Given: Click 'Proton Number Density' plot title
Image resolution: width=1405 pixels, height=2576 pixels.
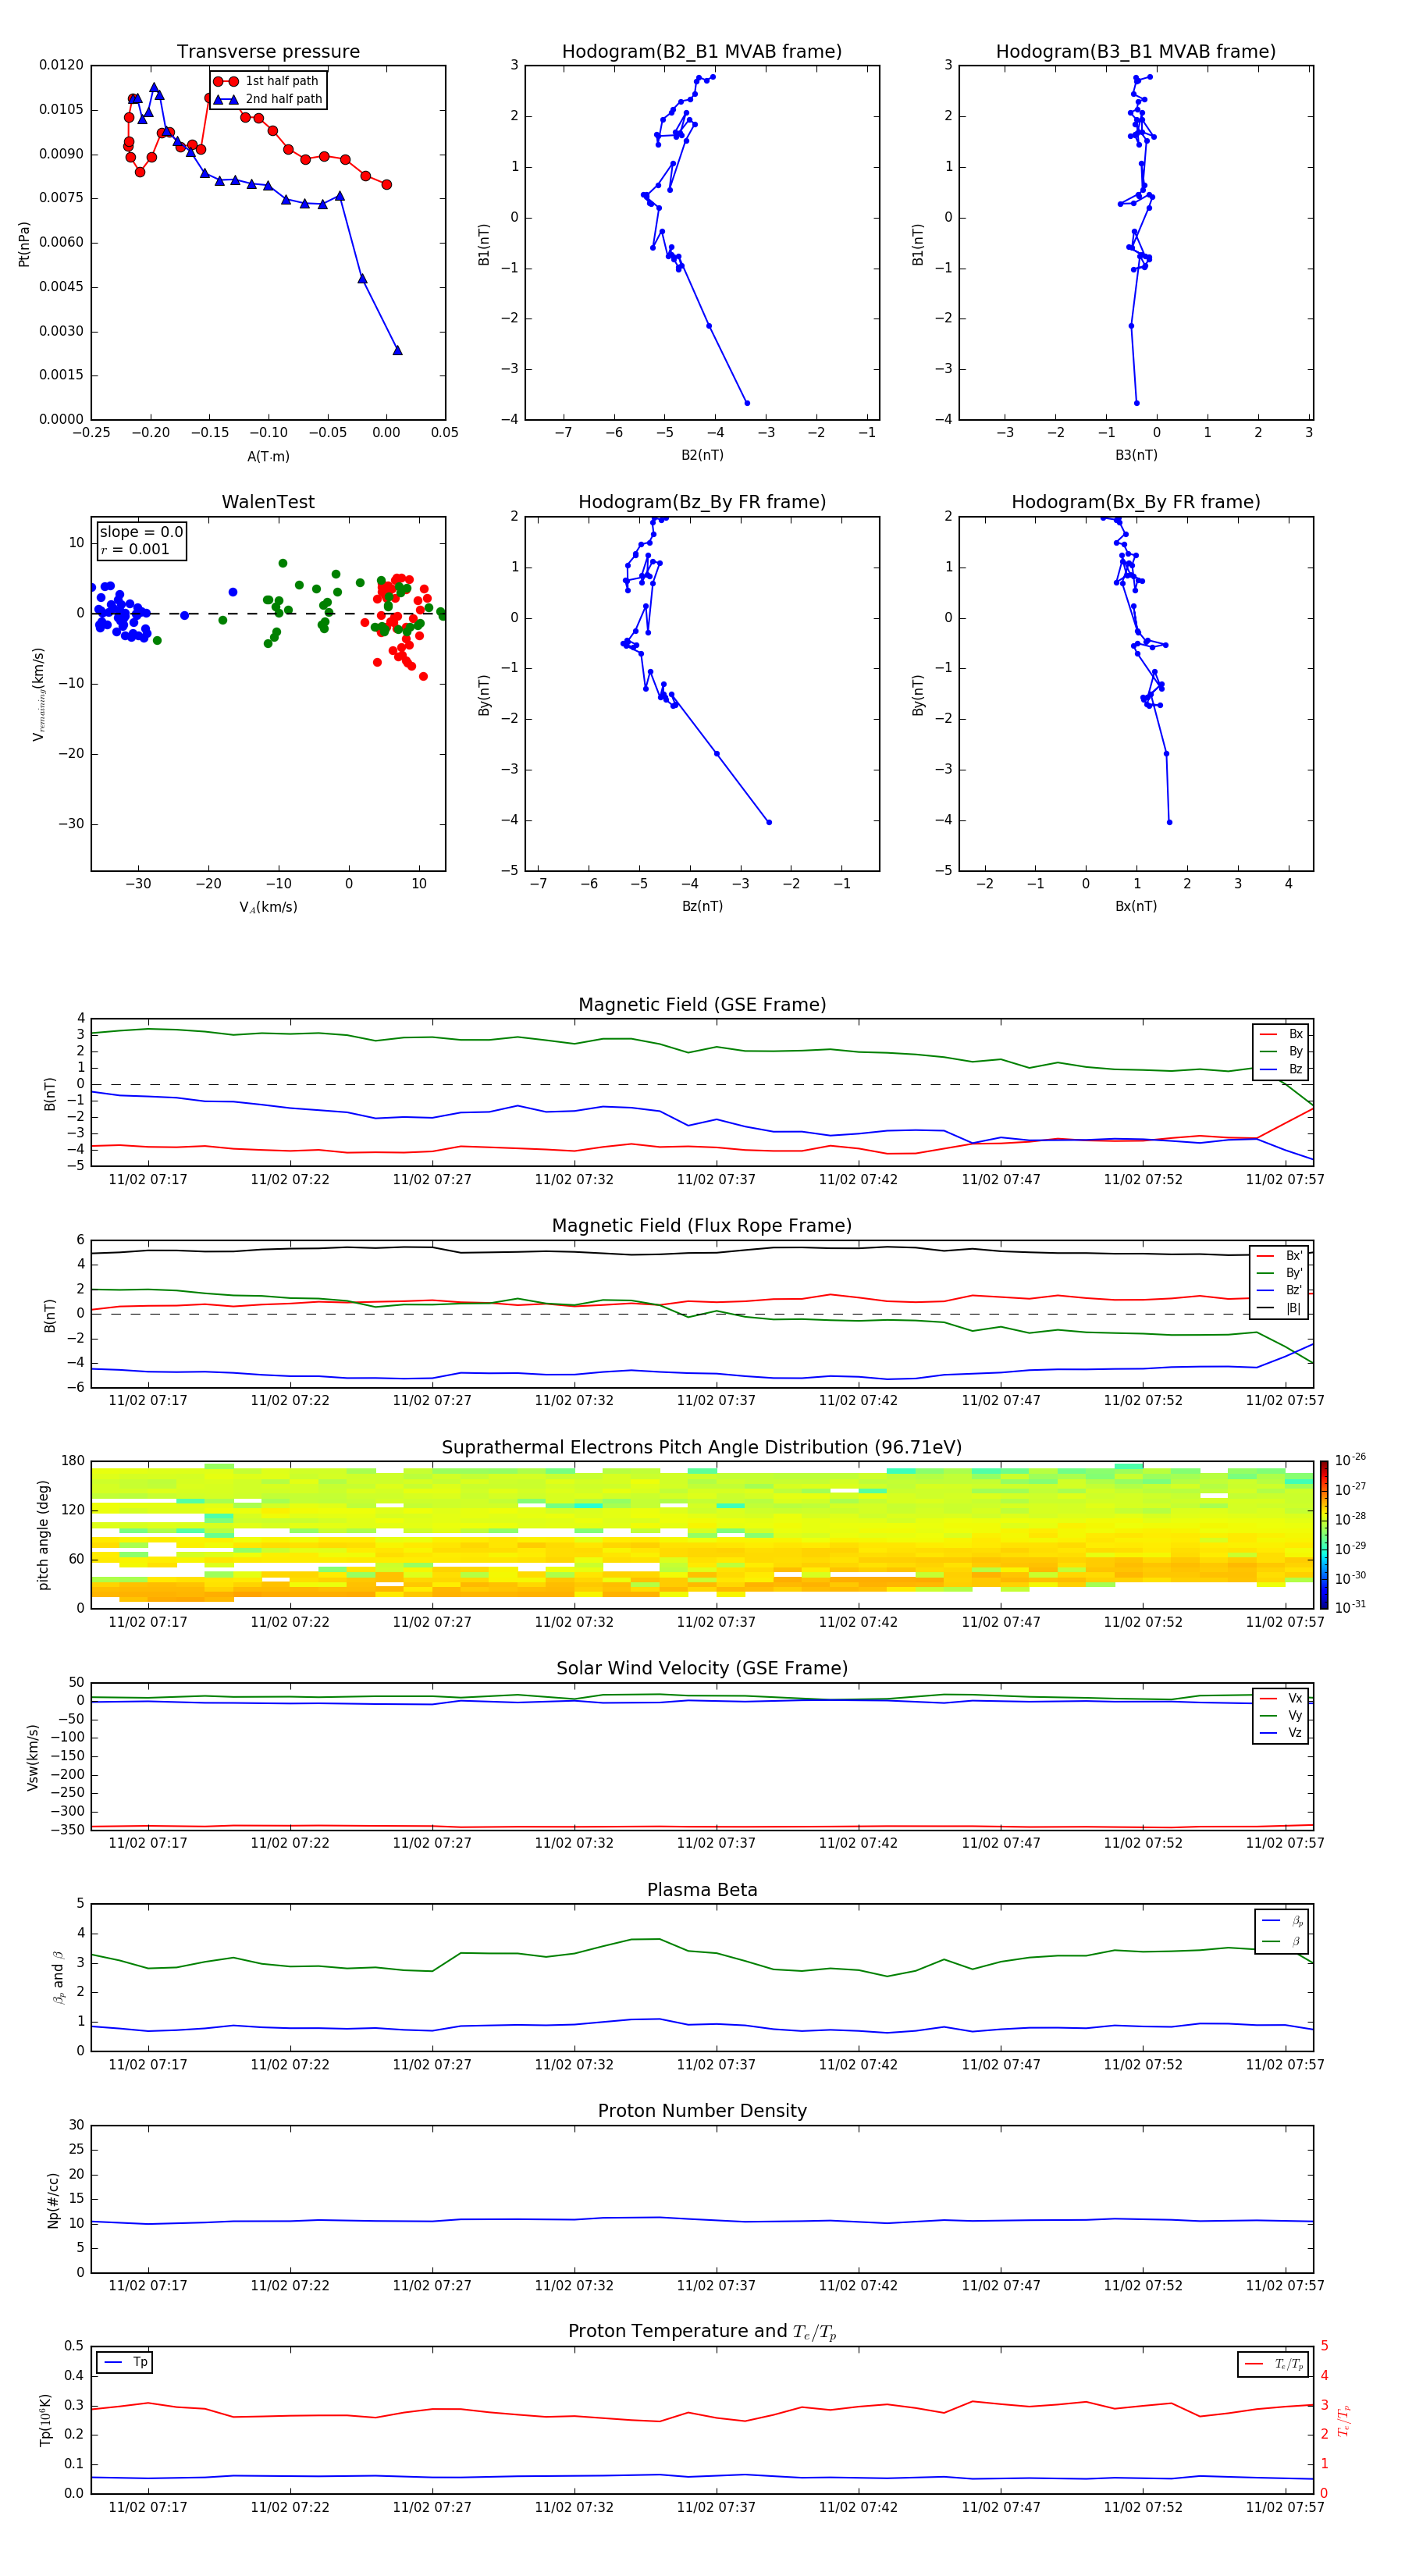Looking at the screenshot, I should pos(702,2111).
